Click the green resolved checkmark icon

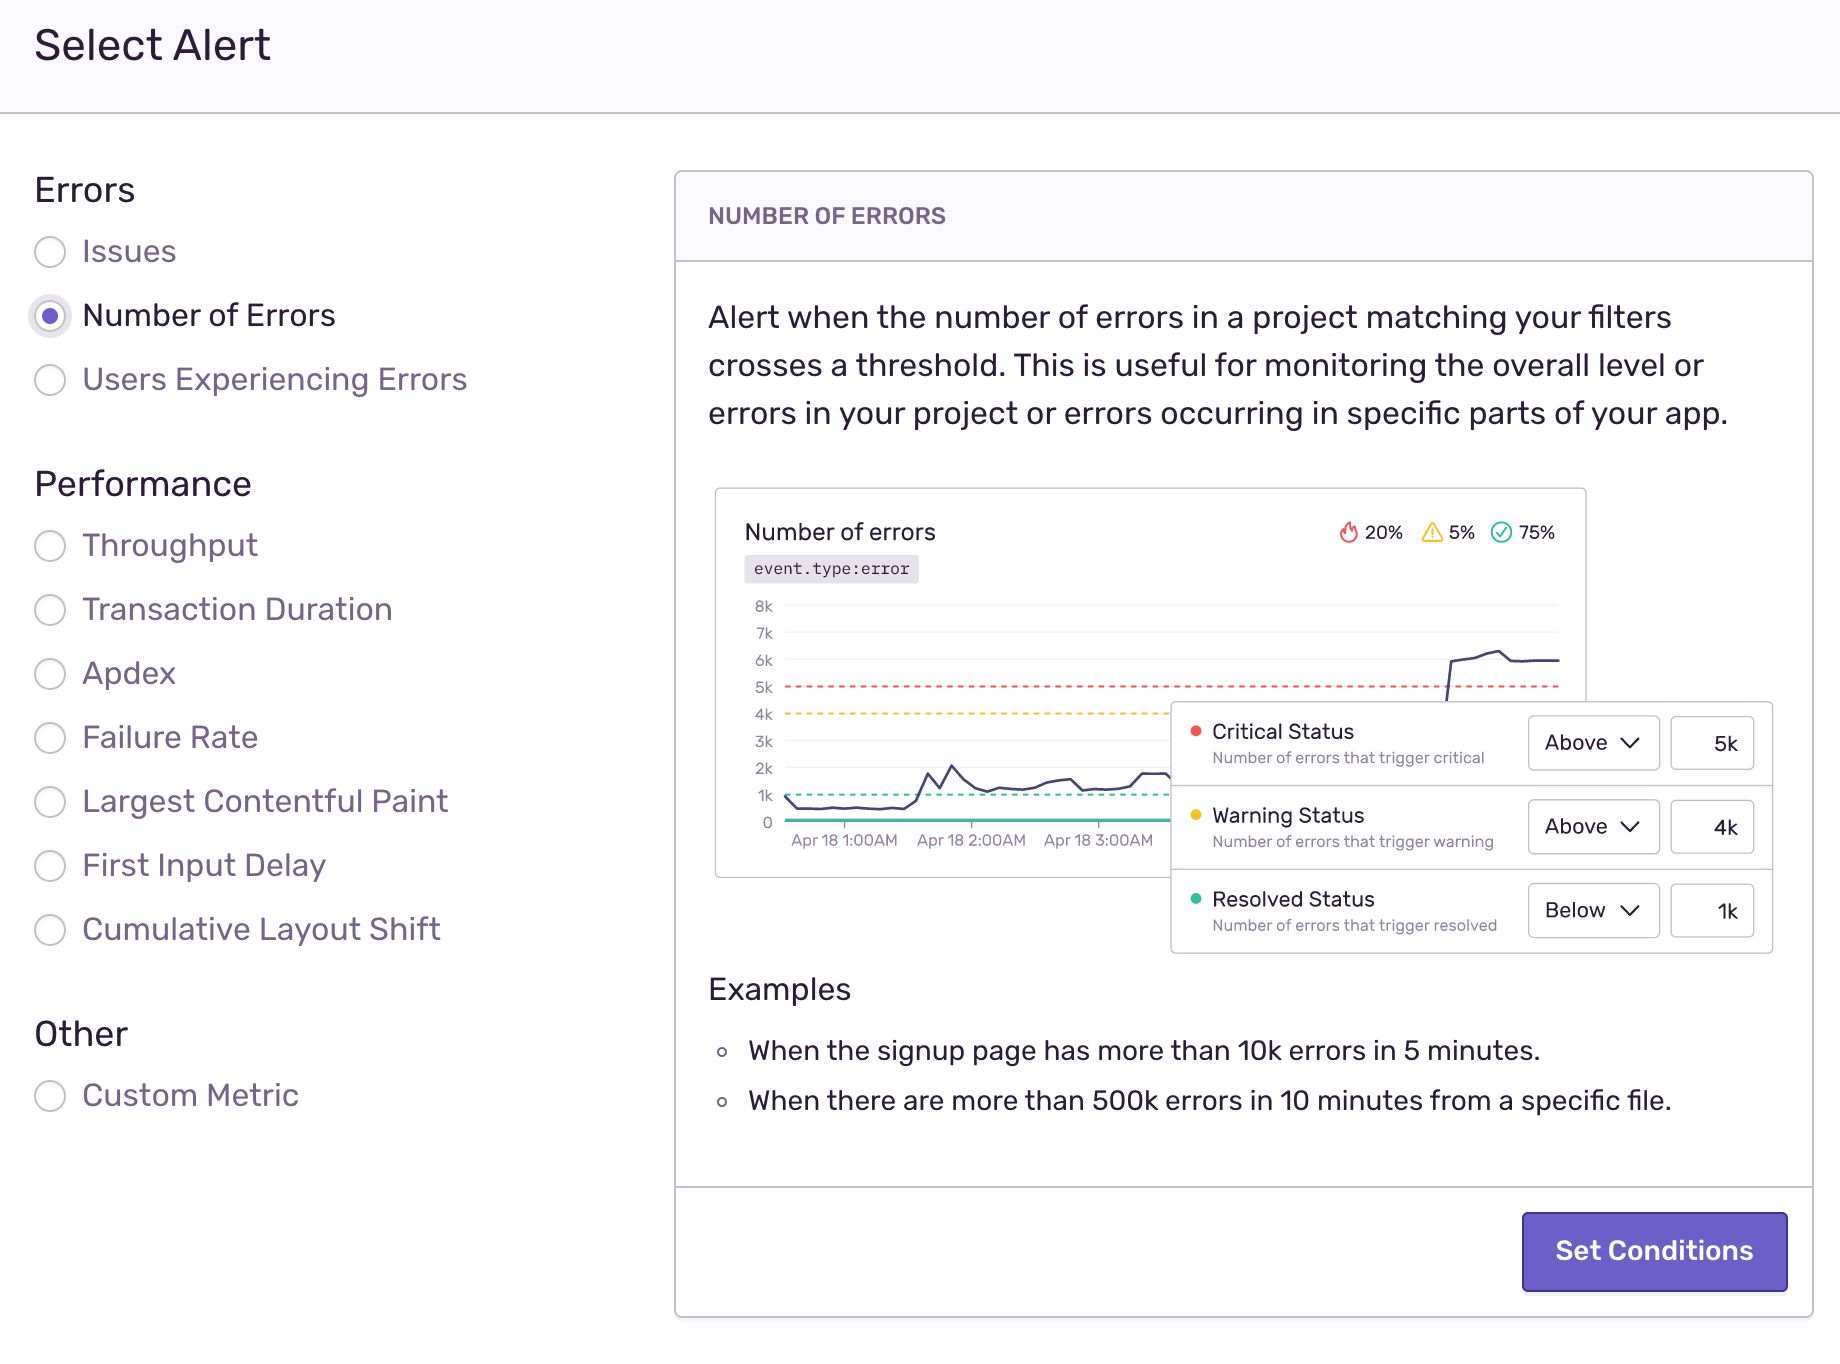pyautogui.click(x=1501, y=532)
